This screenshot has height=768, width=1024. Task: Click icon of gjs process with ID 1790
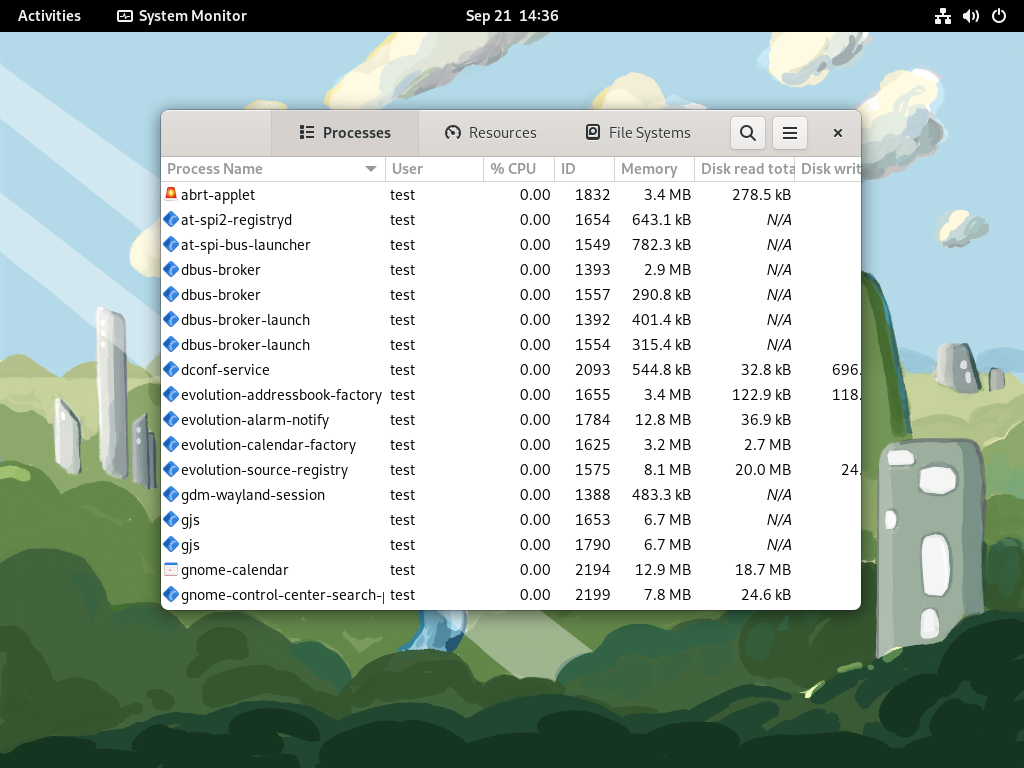click(171, 544)
